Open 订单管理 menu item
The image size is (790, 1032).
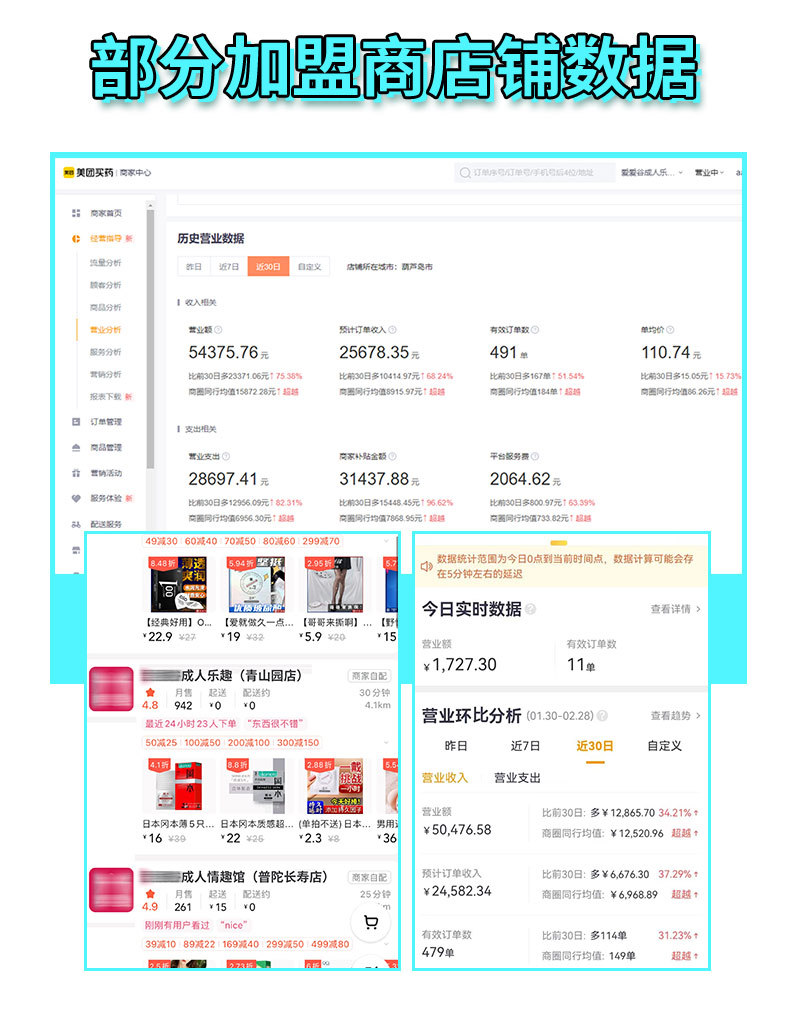click(106, 422)
